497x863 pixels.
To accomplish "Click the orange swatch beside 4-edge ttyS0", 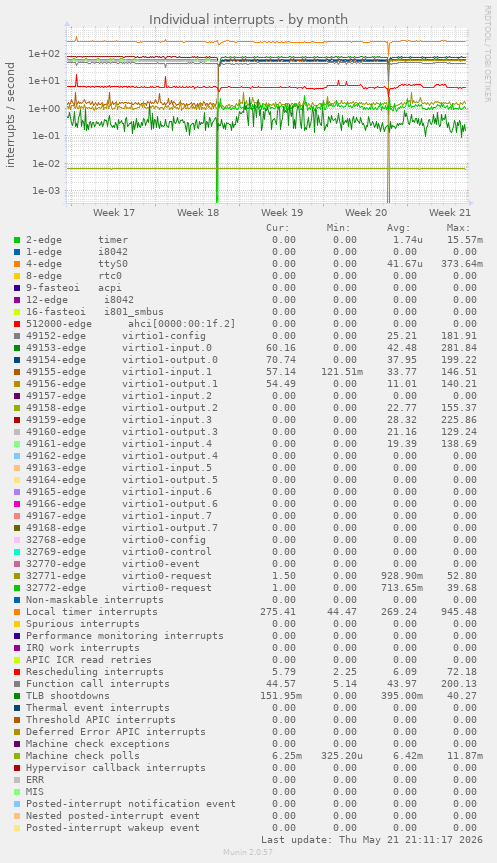I will pos(17,264).
